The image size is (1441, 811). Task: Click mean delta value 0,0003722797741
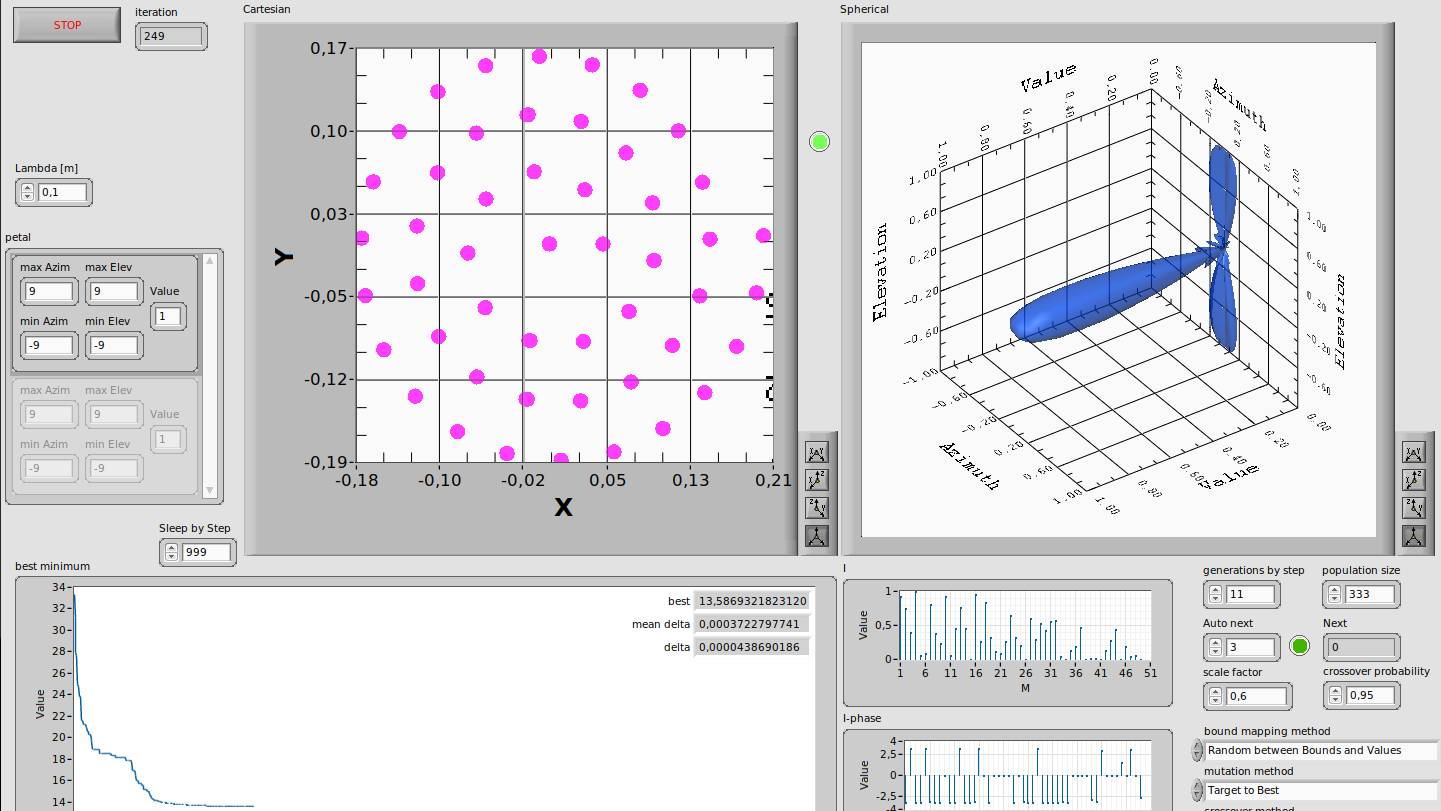click(752, 624)
